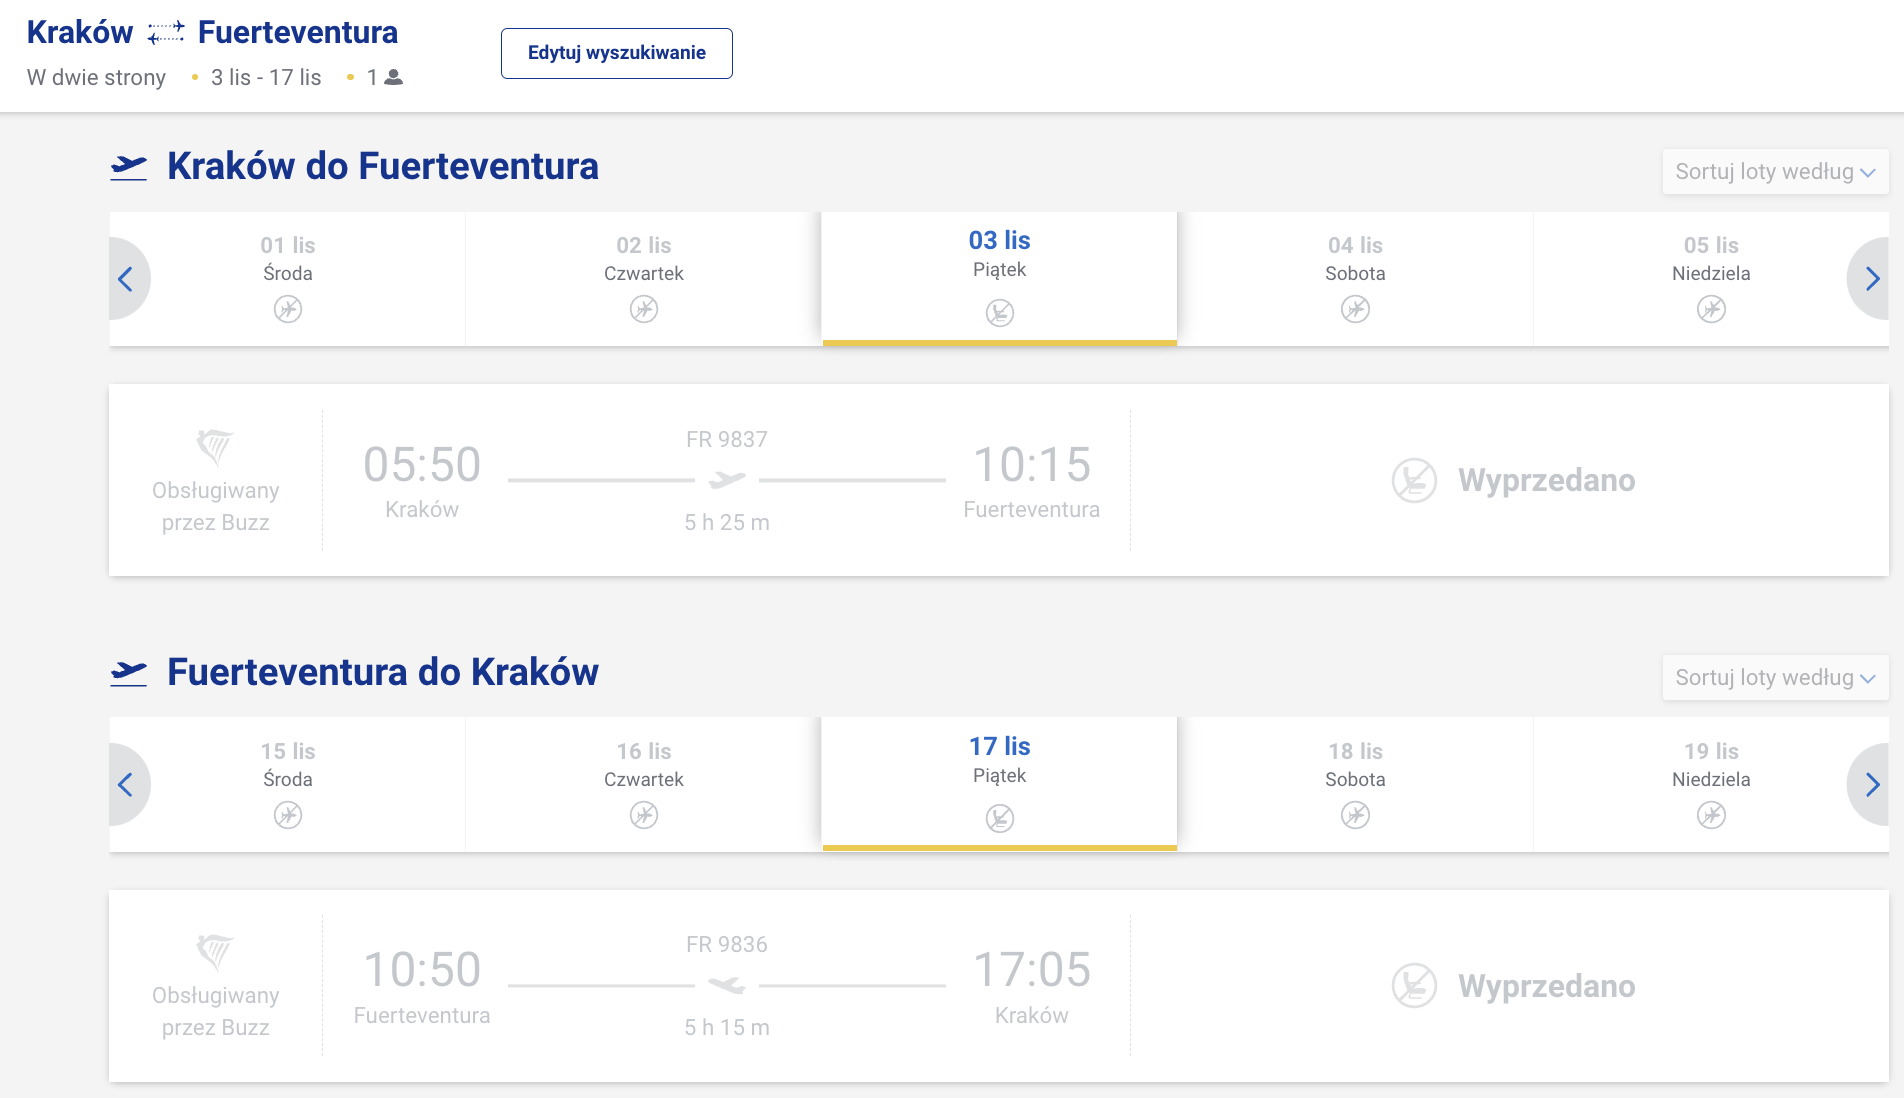
Task: Click the no-flight icon under 19 lis
Action: pyautogui.click(x=1711, y=816)
